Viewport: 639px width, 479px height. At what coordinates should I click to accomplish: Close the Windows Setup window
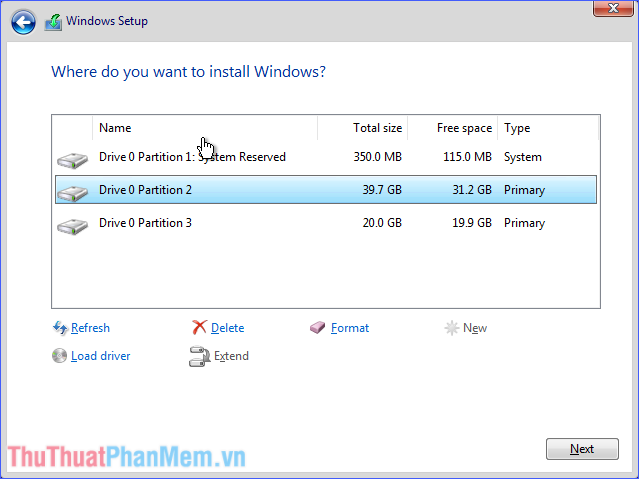(x=613, y=8)
